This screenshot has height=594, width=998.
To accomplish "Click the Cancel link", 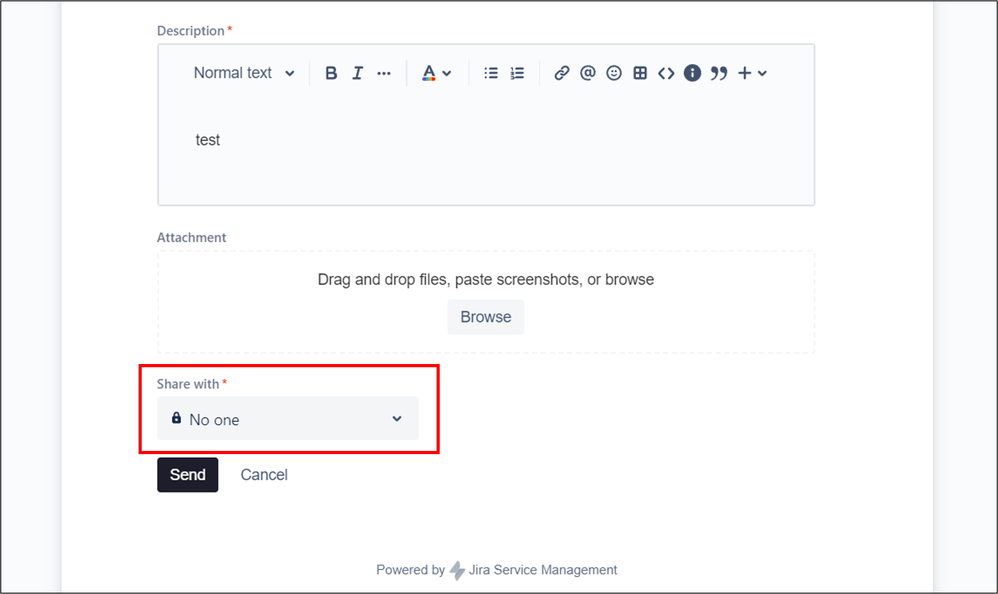I will [x=264, y=475].
